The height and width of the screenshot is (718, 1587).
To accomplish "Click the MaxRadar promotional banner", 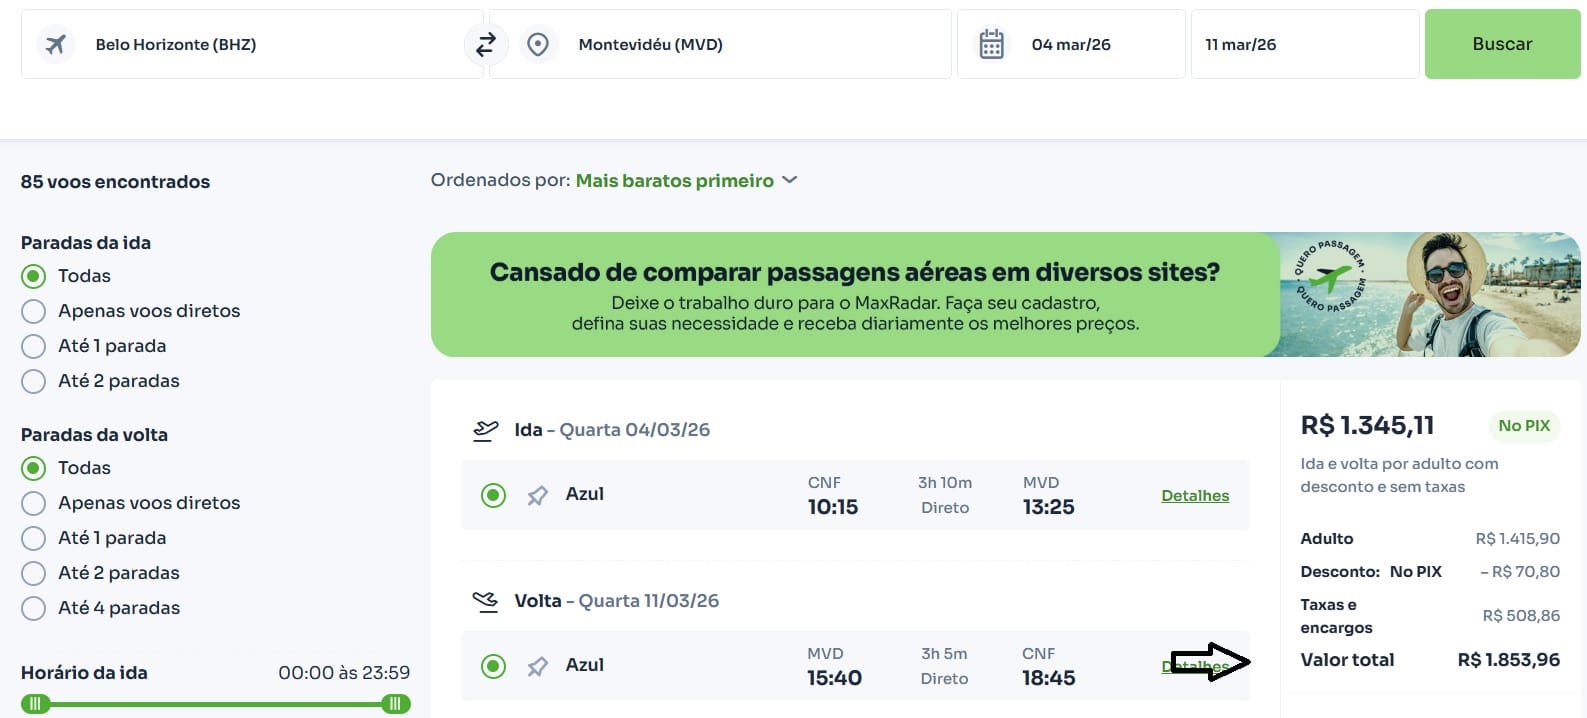I will coord(855,295).
